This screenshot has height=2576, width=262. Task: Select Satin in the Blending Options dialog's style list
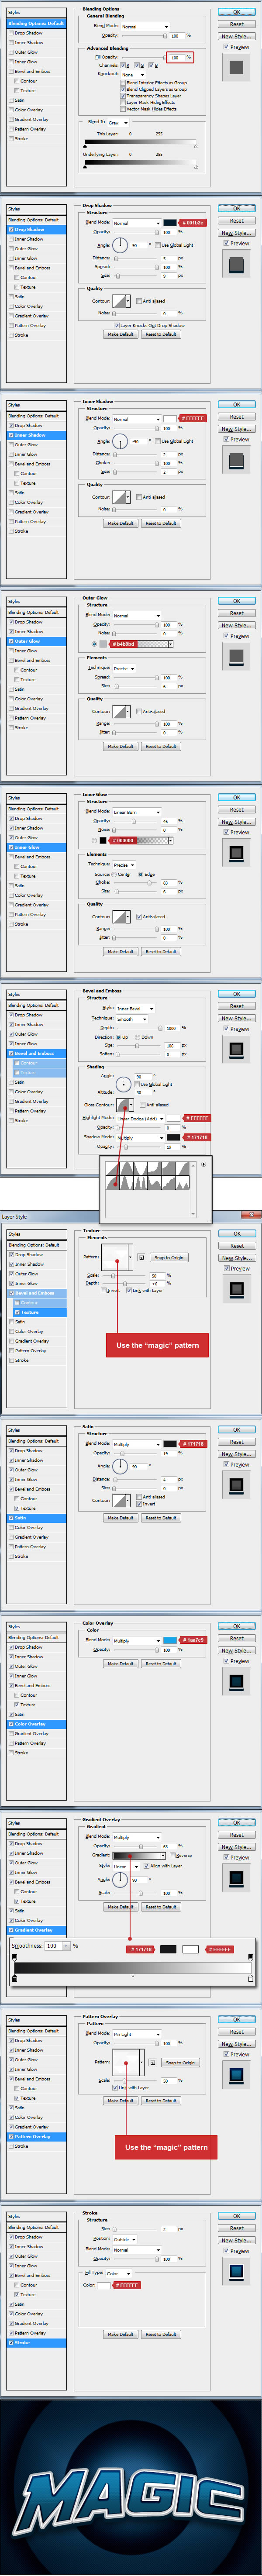pos(20,100)
